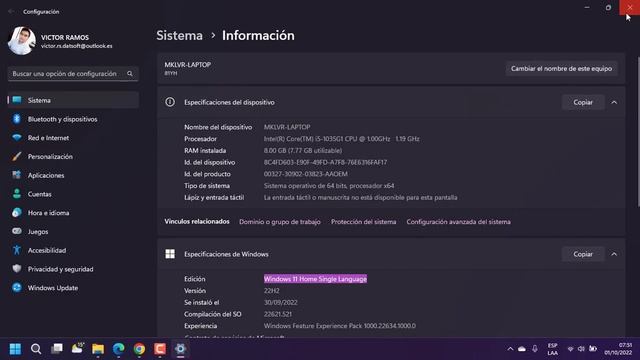
Task: Collapse Especificaciones de Windows section
Action: point(614,254)
